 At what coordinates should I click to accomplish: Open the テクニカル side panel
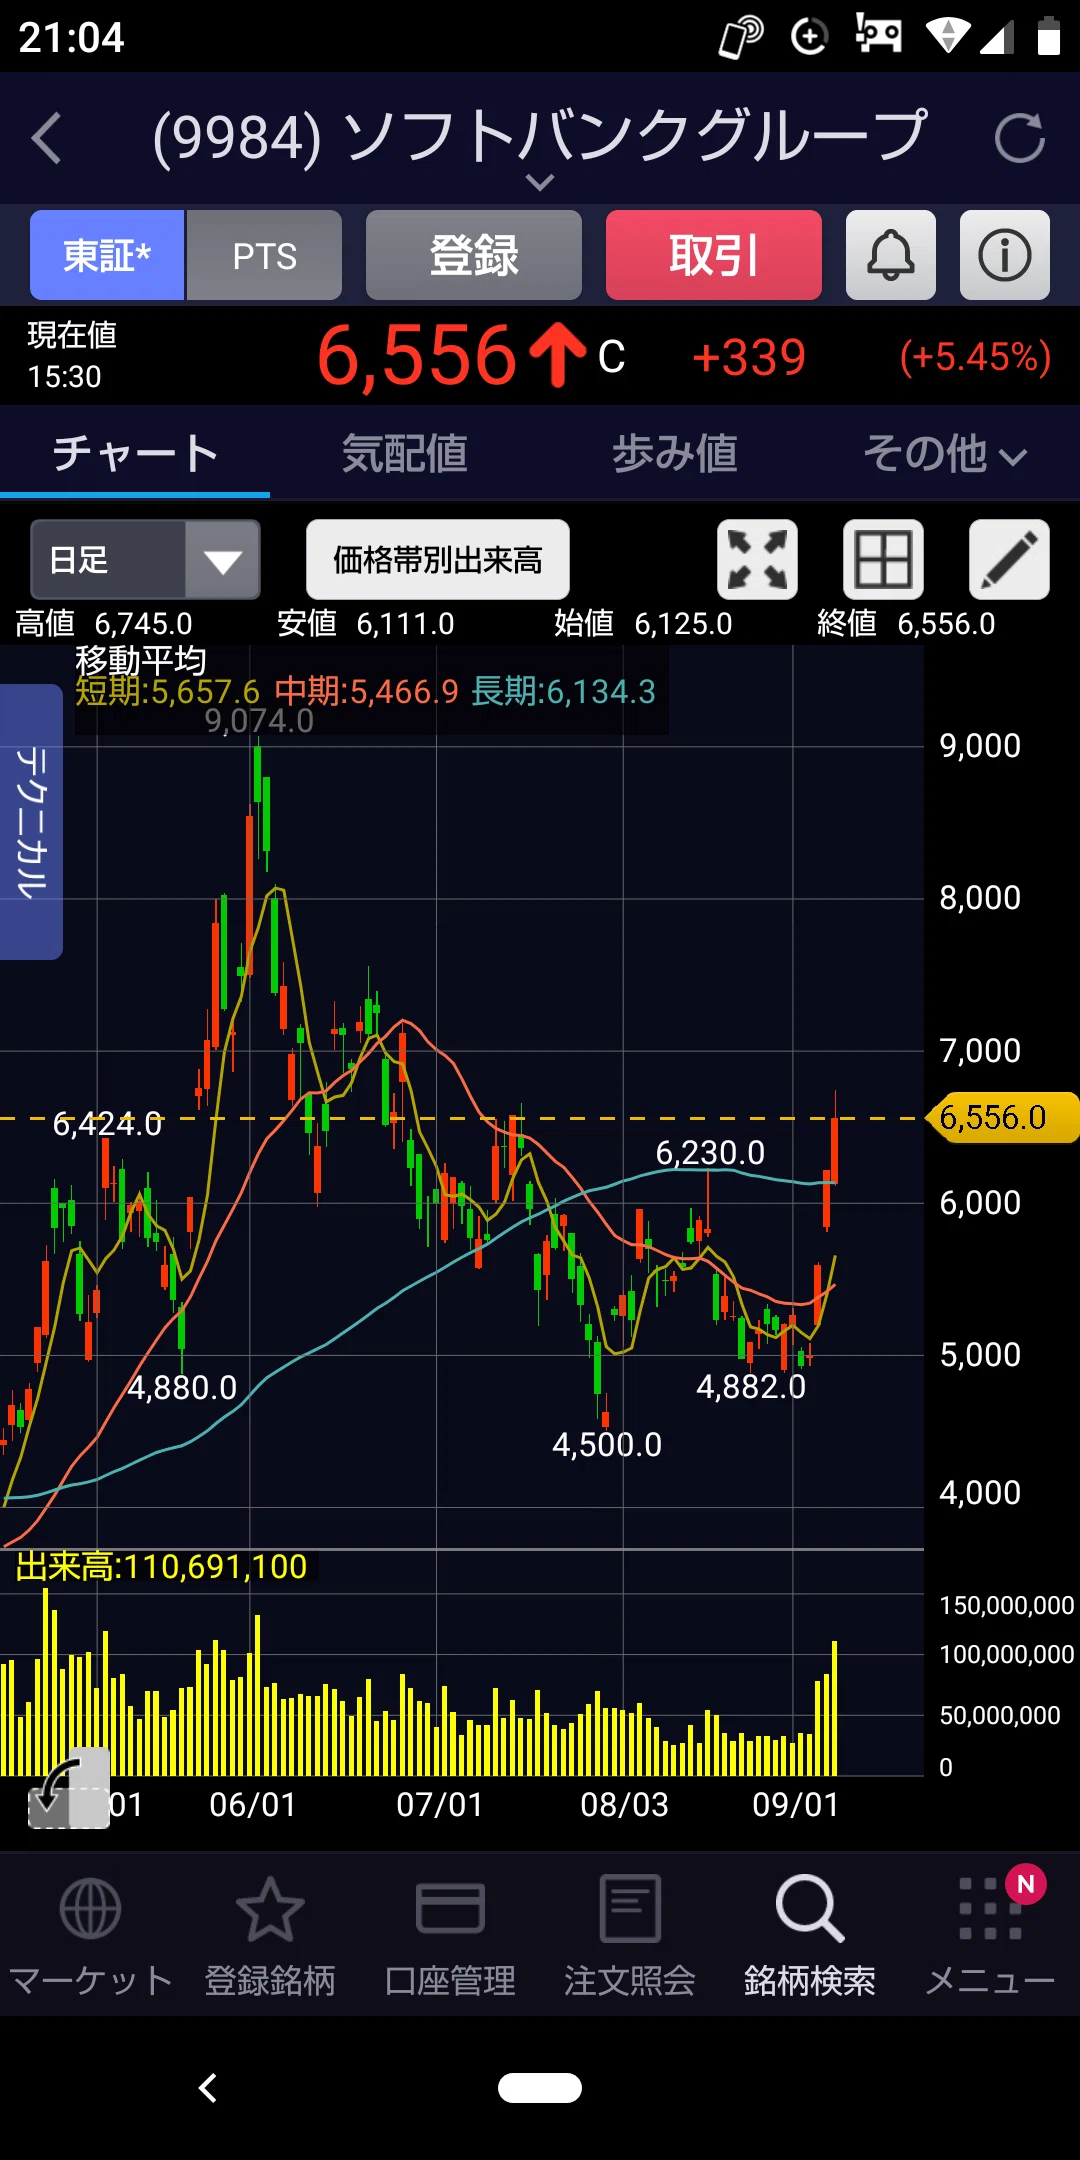31,822
